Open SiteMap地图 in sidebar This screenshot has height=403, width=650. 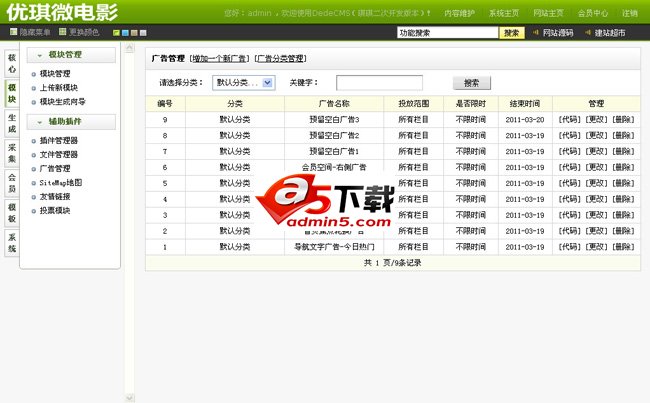[x=61, y=182]
